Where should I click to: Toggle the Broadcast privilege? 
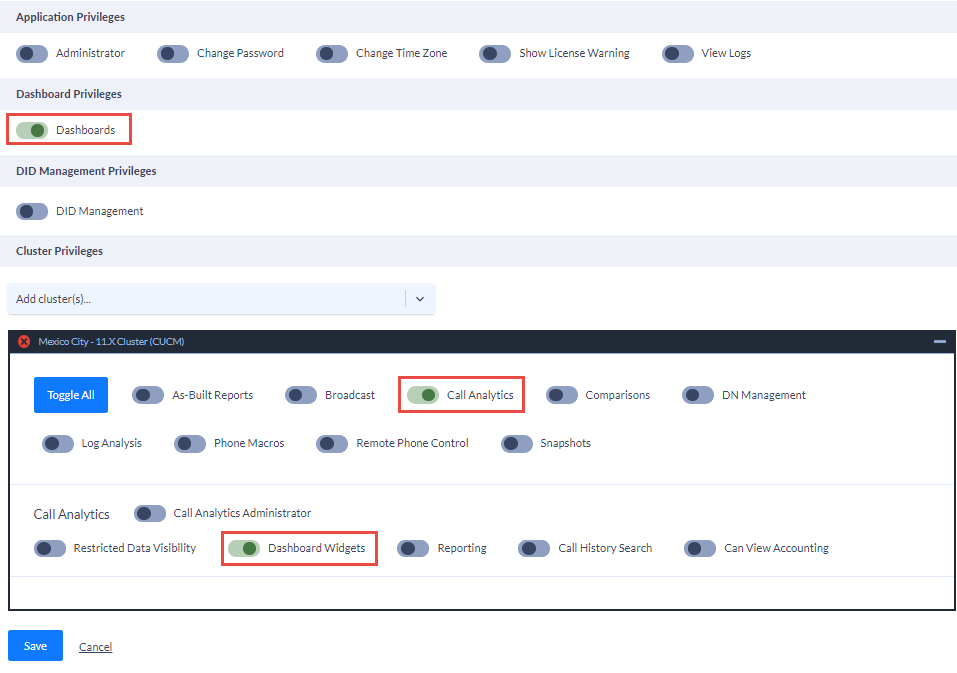[301, 395]
